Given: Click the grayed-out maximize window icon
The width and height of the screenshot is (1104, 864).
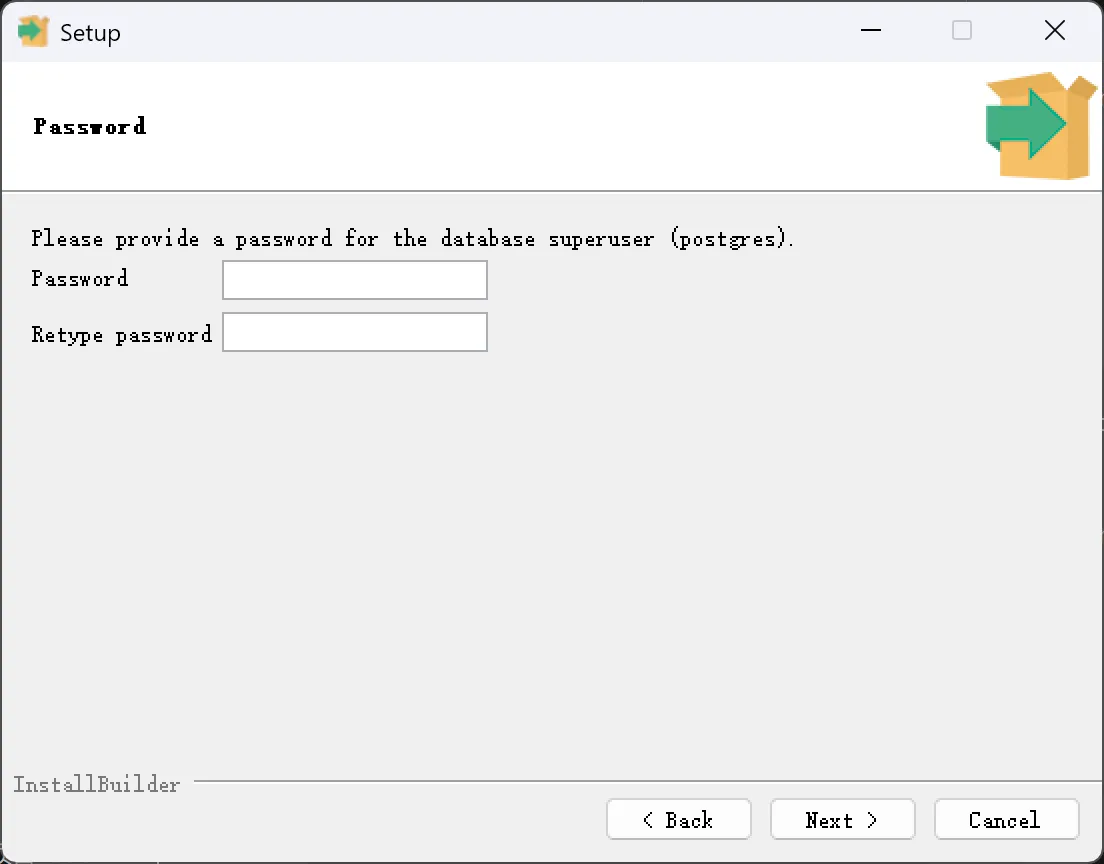Looking at the screenshot, I should point(962,30).
